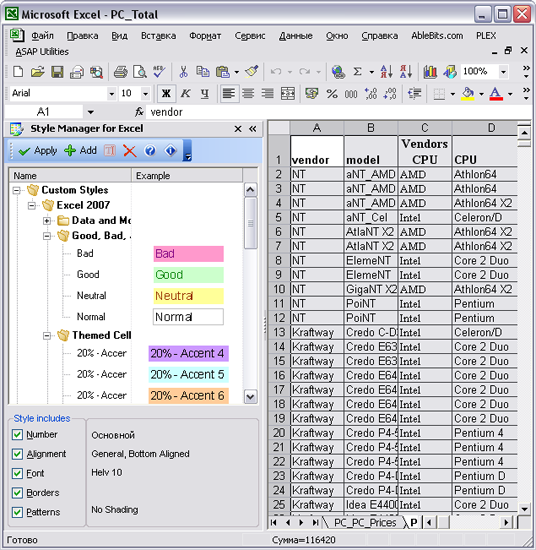Uncheck the Number checkbox
The height and width of the screenshot is (550, 536).
(17, 435)
